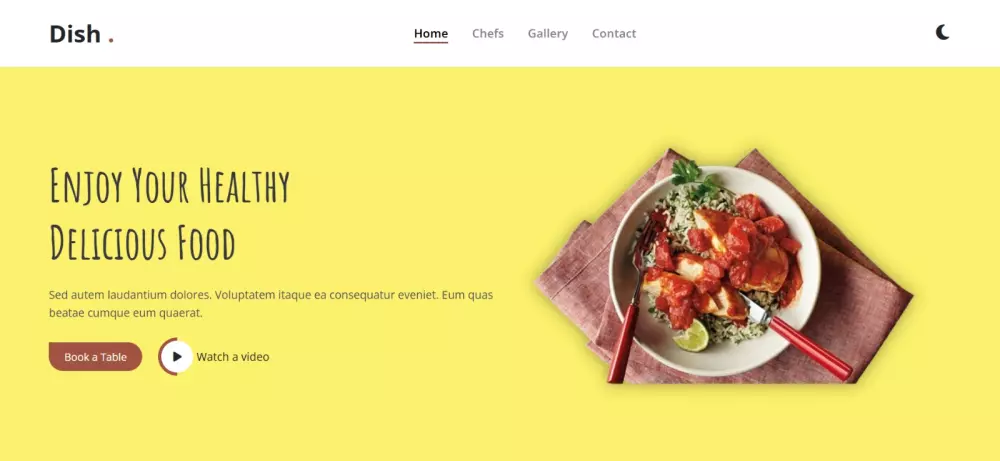Click the green parsley garnish on the dish
The image size is (1000, 461).
click(694, 177)
